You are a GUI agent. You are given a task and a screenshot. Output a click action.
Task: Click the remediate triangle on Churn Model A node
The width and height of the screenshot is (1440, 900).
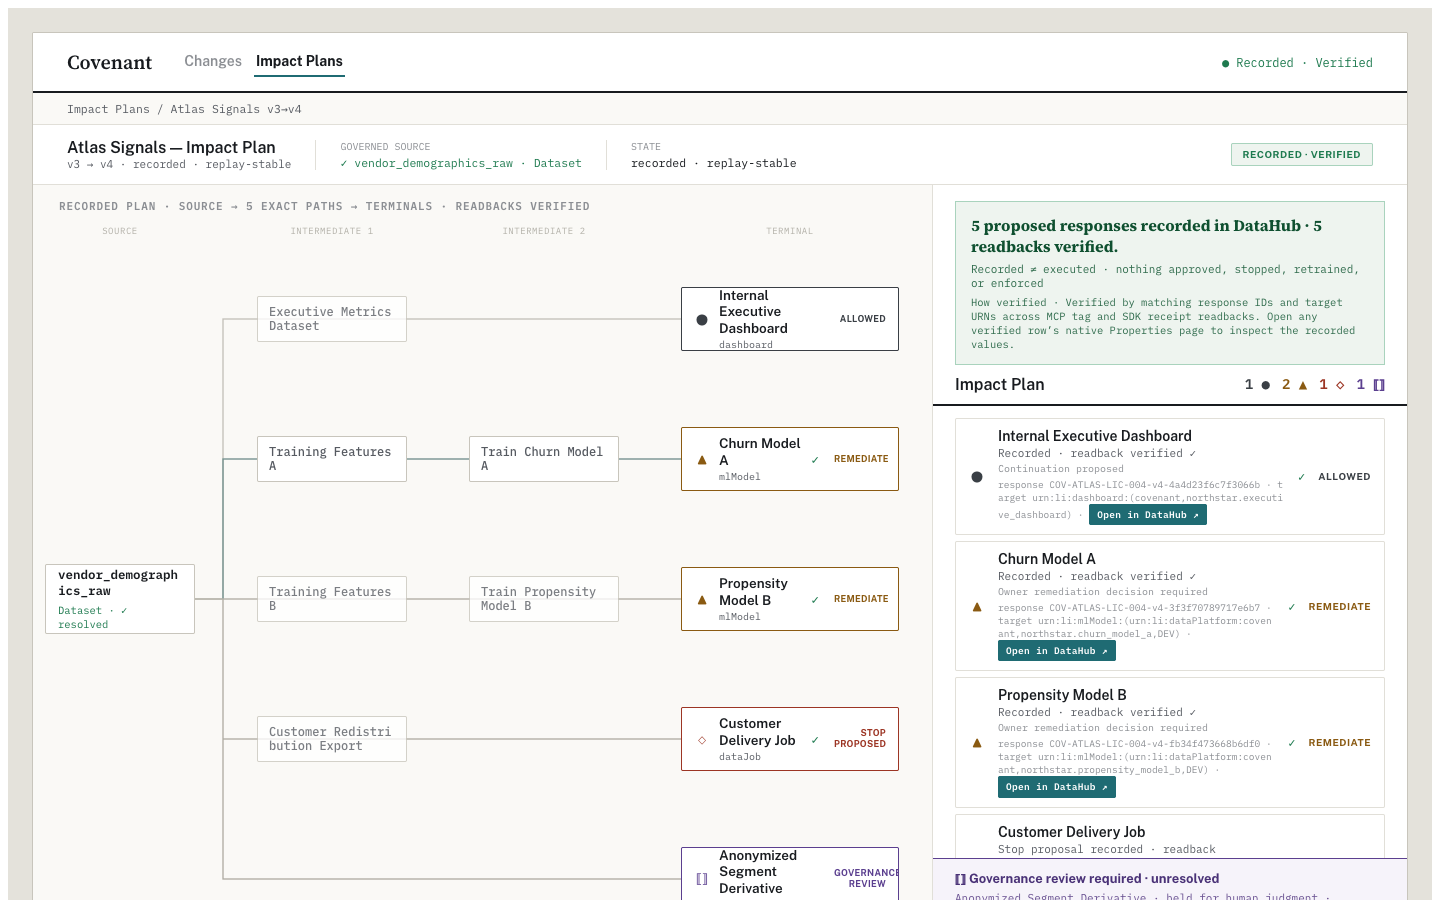[702, 460]
